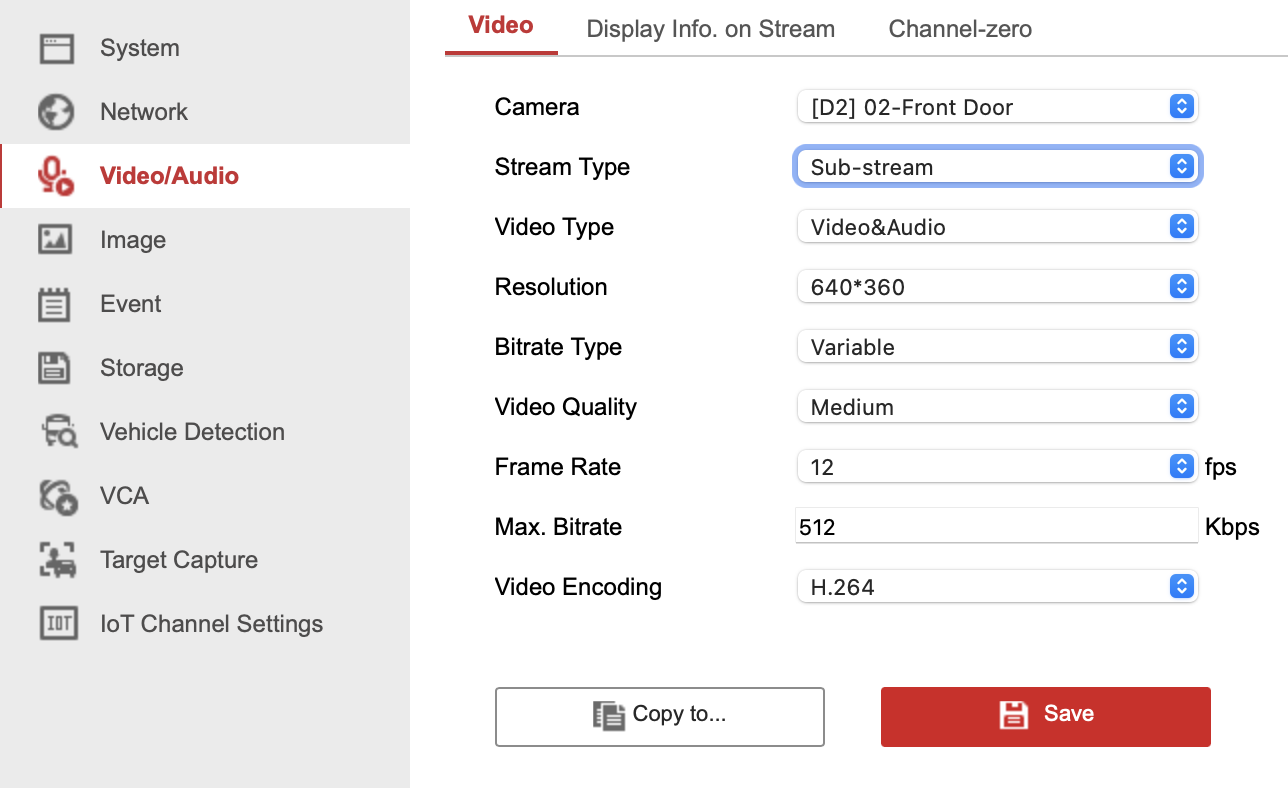Open the Frame Rate dropdown

(997, 467)
